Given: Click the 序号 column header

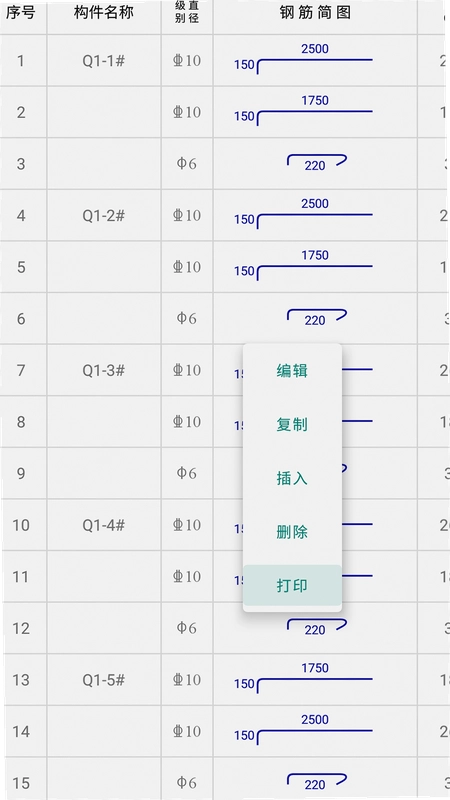Looking at the screenshot, I should 21,13.
